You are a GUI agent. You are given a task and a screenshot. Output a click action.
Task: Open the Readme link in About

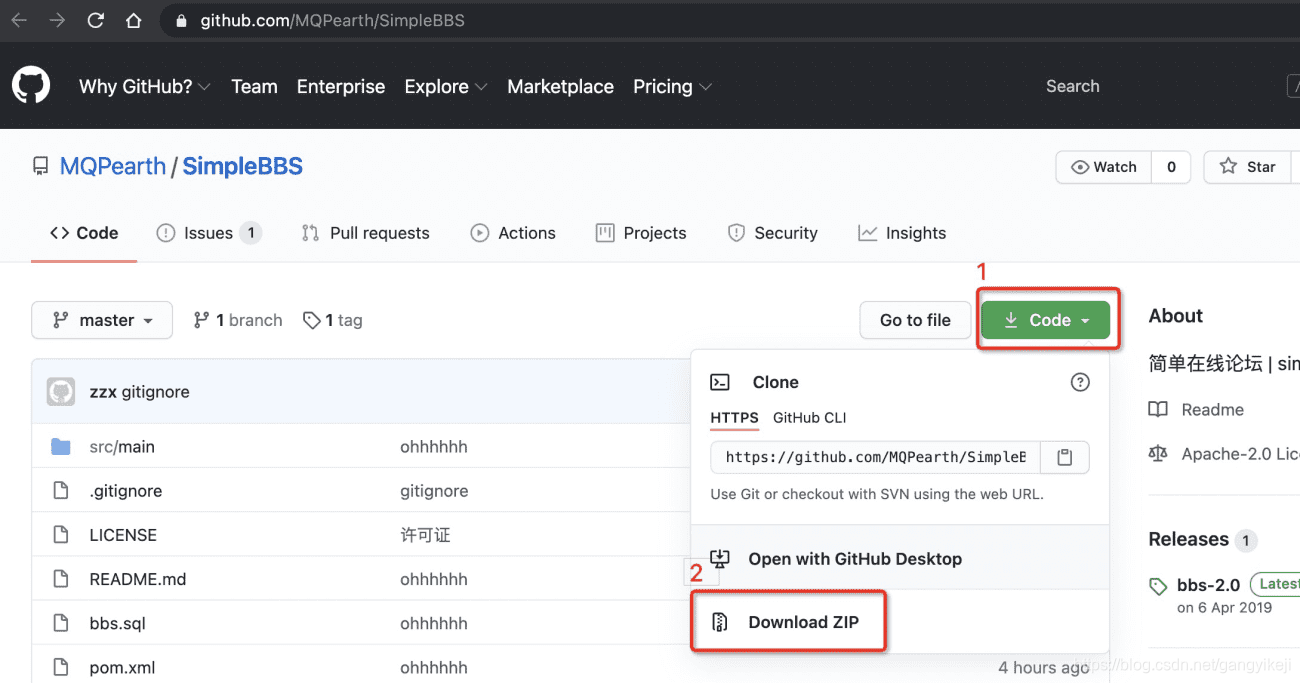click(1212, 409)
